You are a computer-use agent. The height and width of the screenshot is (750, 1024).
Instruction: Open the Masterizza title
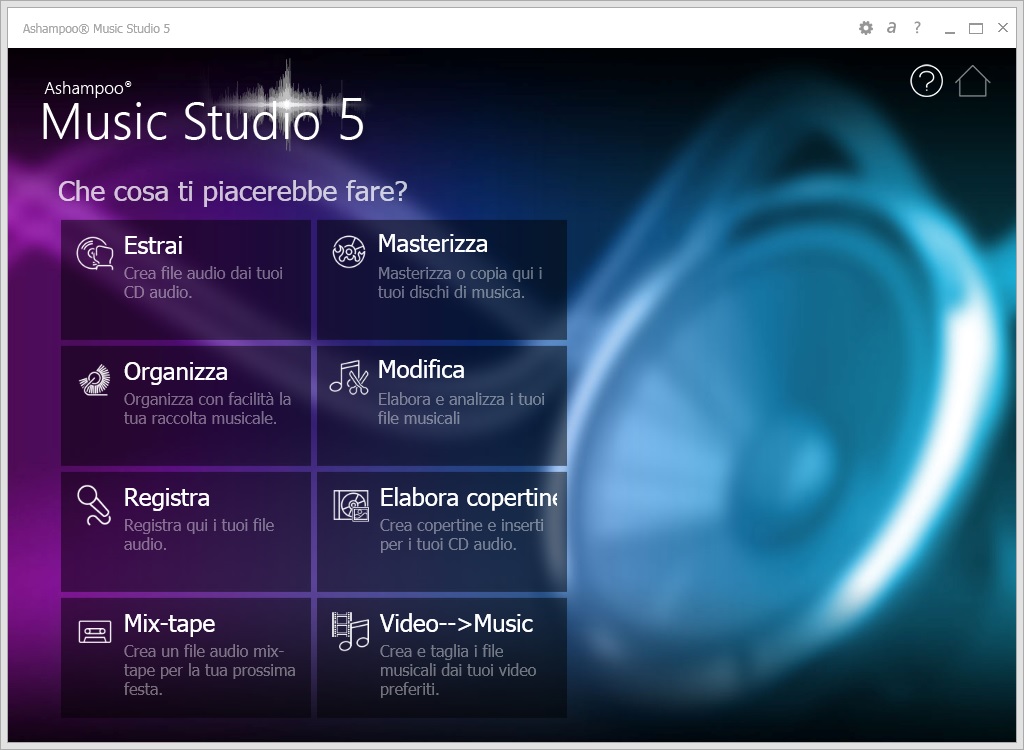[x=432, y=244]
